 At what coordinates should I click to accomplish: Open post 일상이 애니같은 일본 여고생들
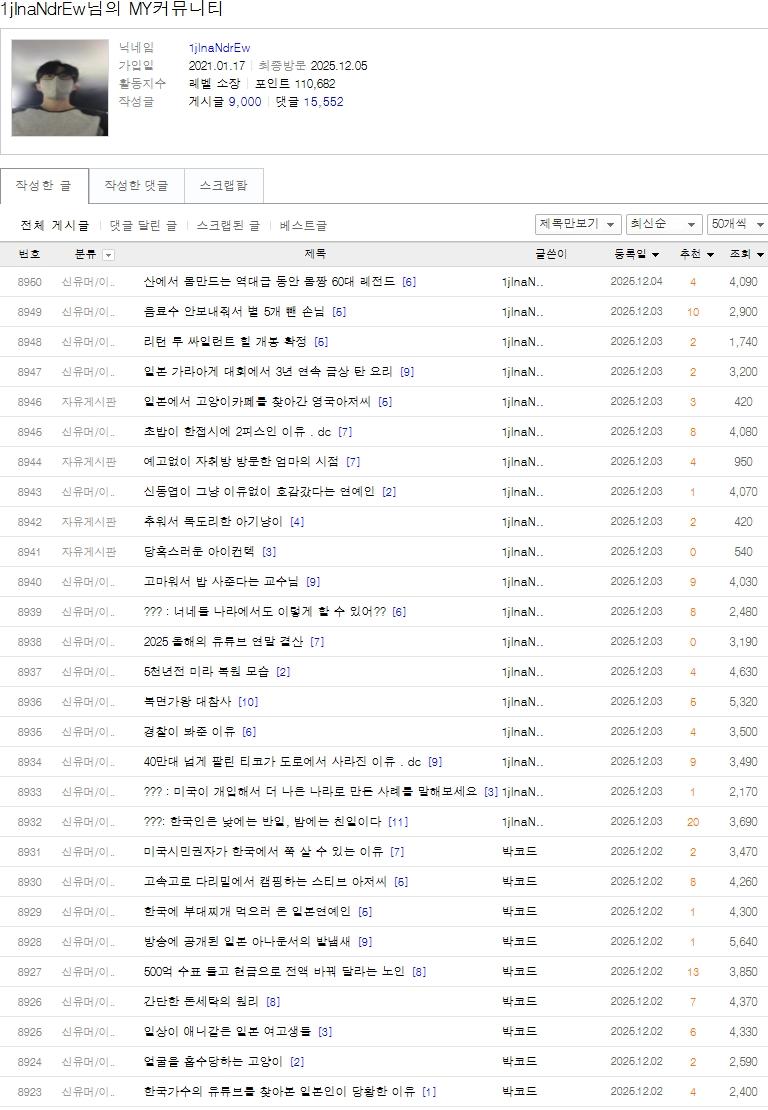tap(227, 1031)
